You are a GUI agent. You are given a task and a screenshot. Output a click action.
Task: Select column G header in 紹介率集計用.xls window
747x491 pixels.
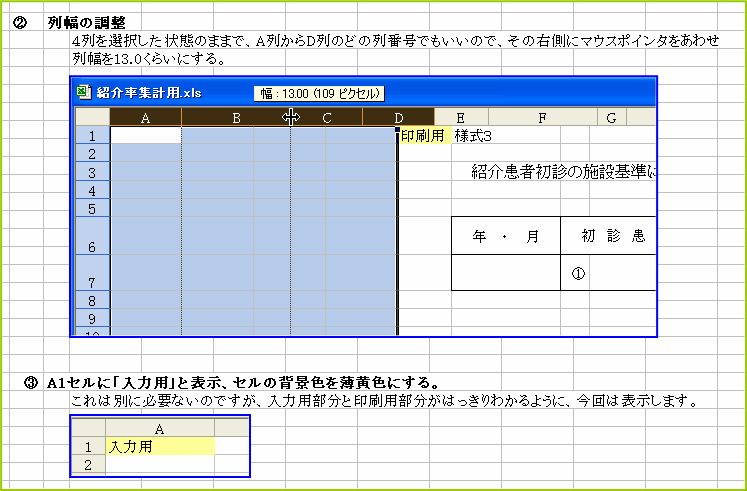[x=612, y=117]
